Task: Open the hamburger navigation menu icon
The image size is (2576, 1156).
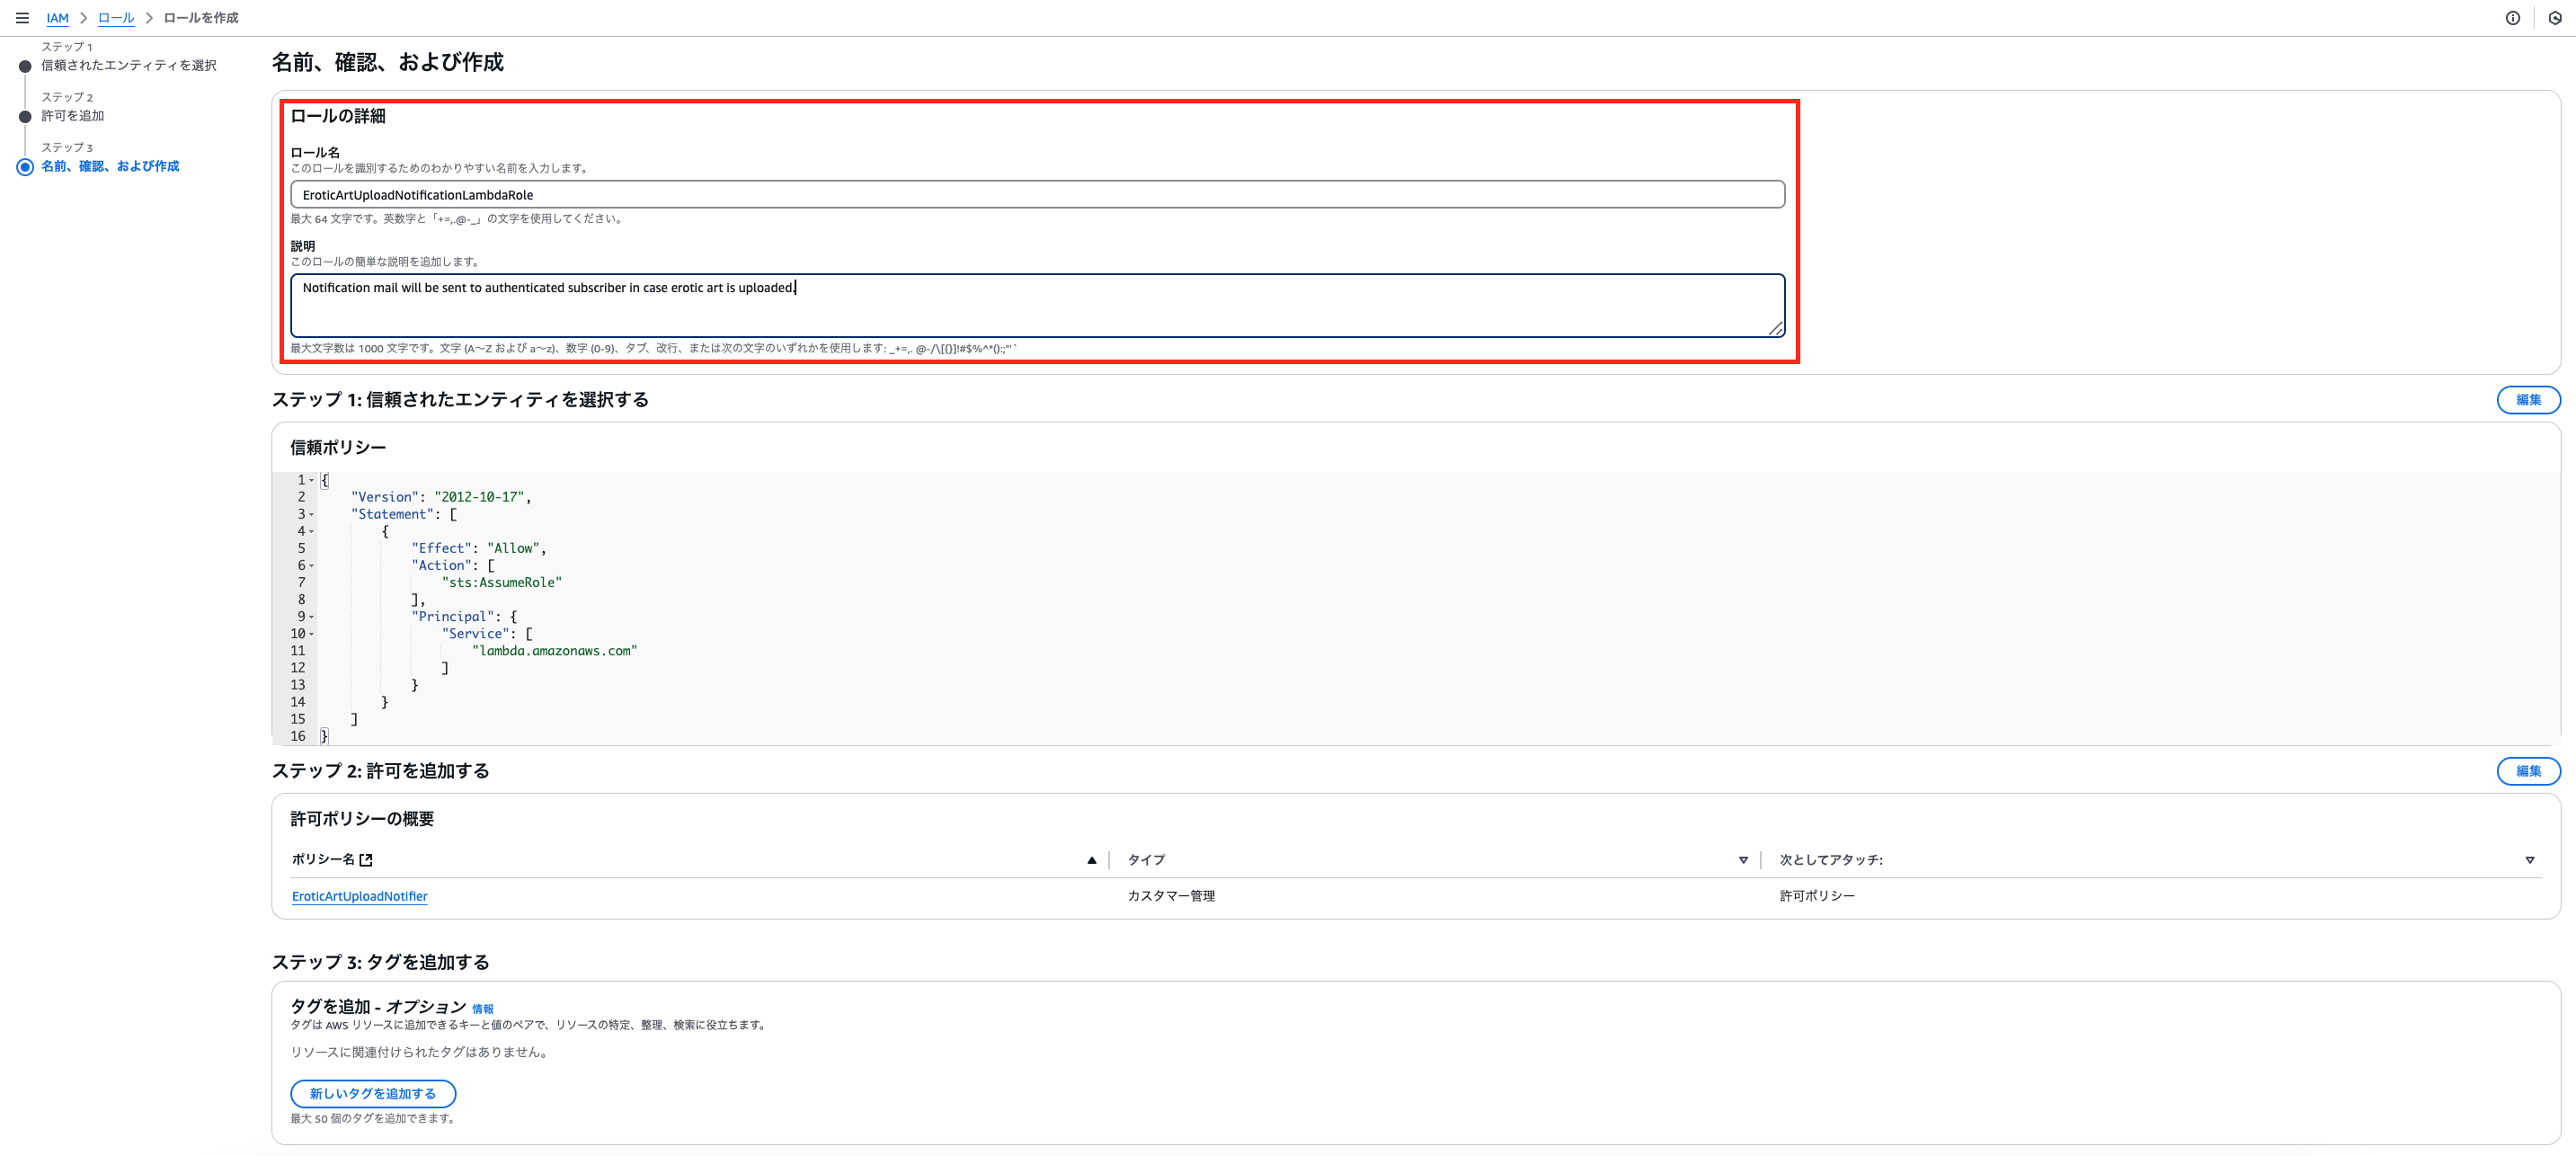Action: coord(22,18)
